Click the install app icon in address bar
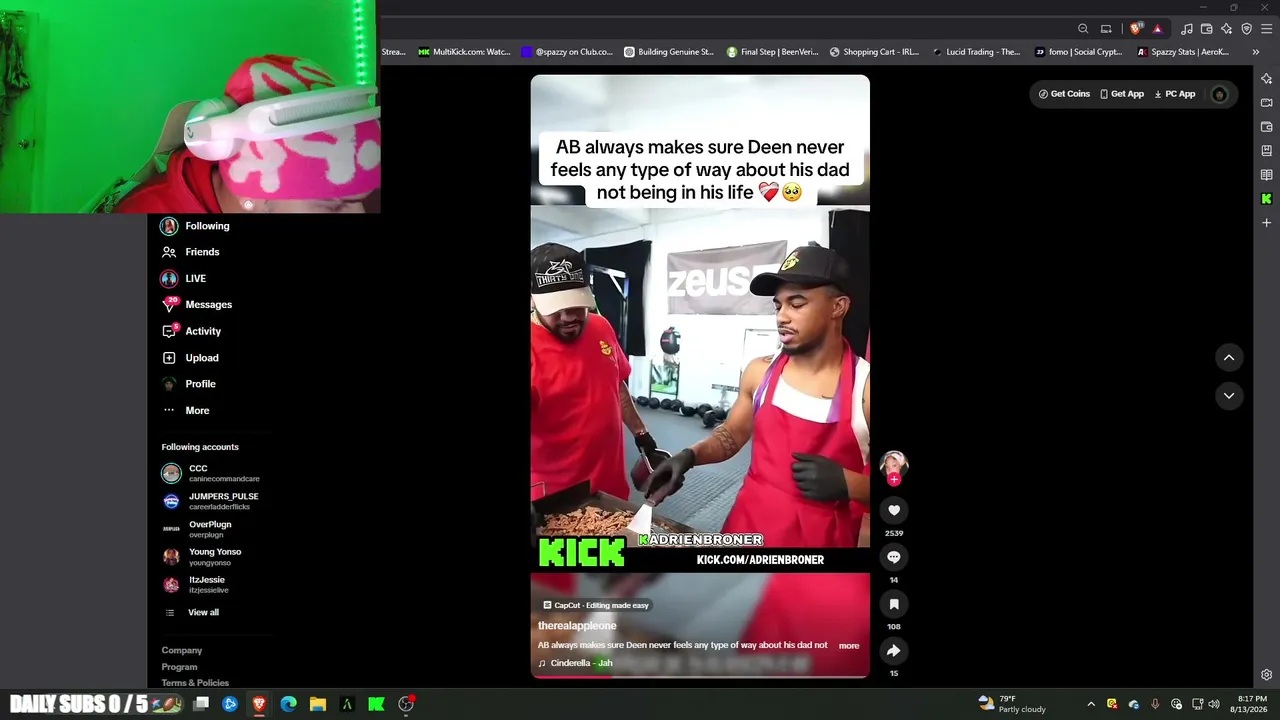The width and height of the screenshot is (1280, 720). 1106,29
